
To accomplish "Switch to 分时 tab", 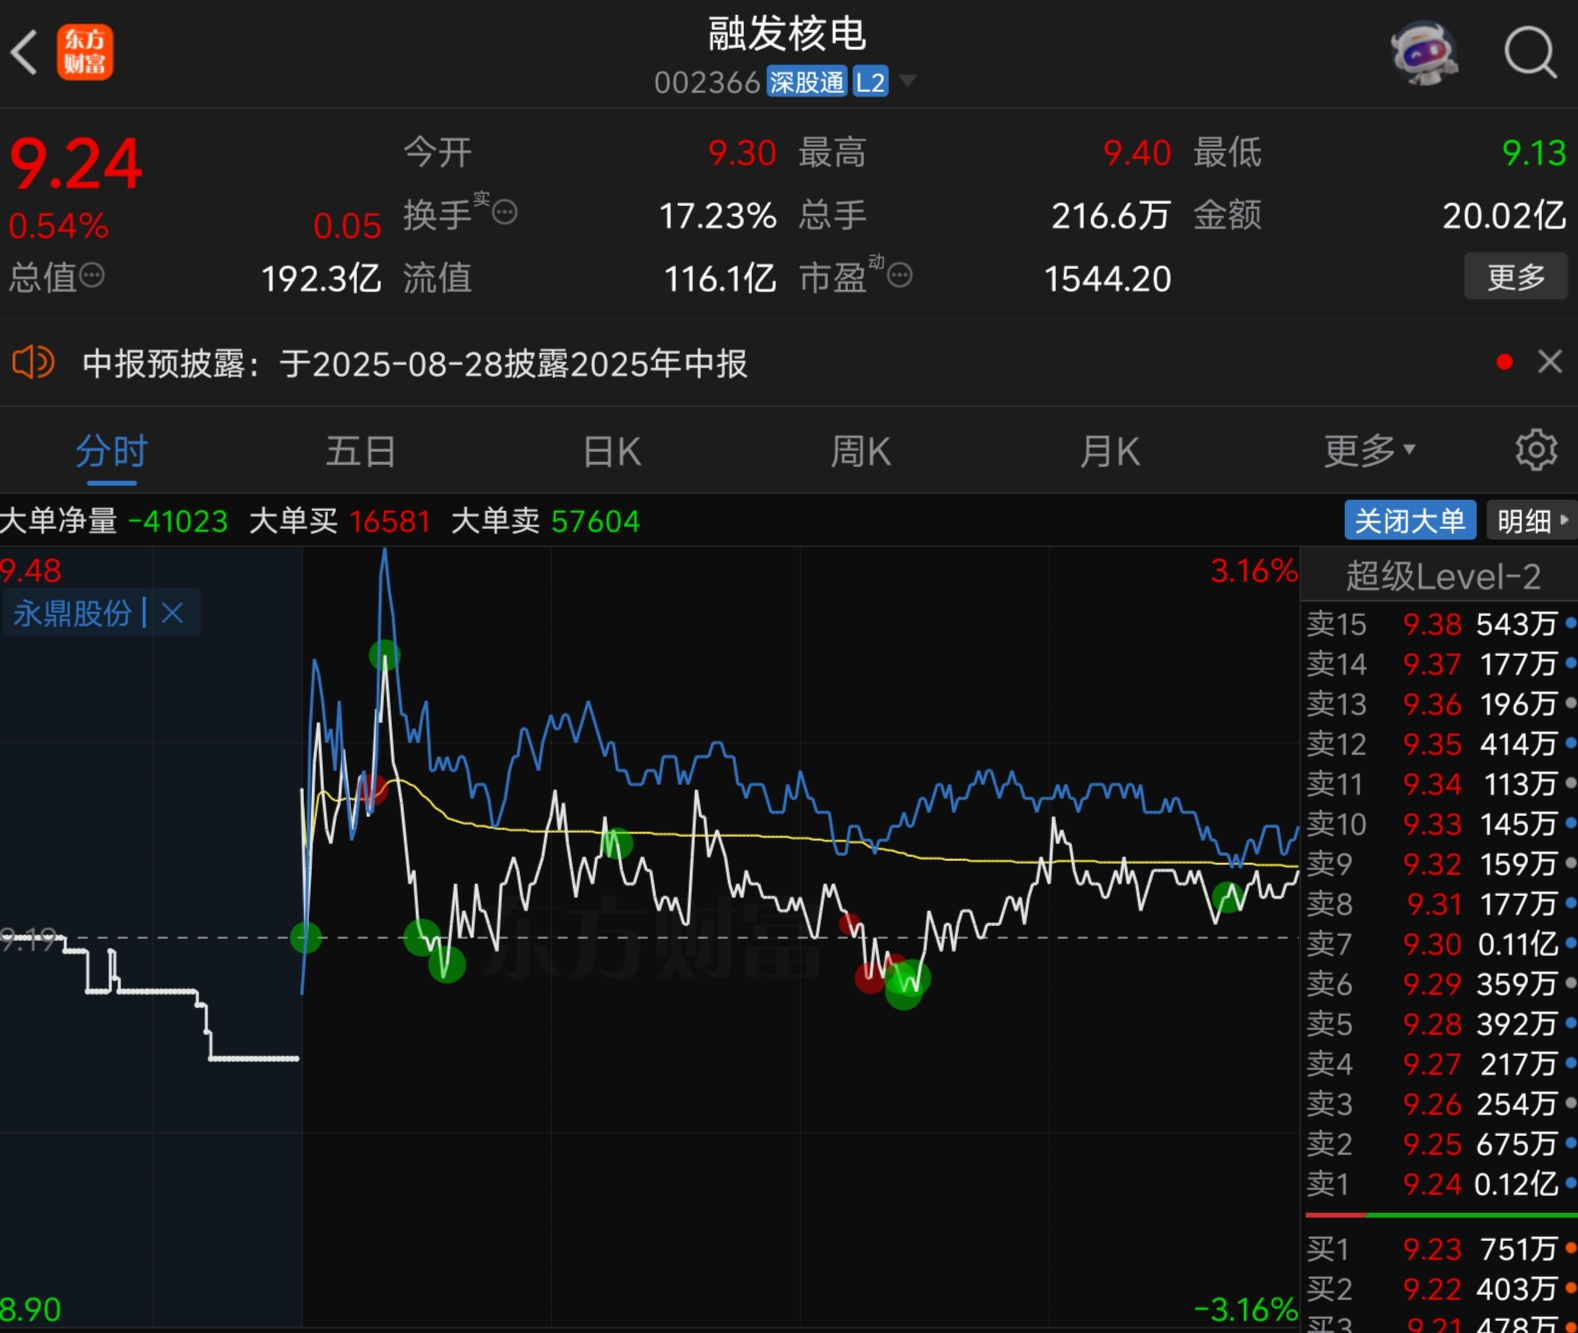I will (112, 451).
